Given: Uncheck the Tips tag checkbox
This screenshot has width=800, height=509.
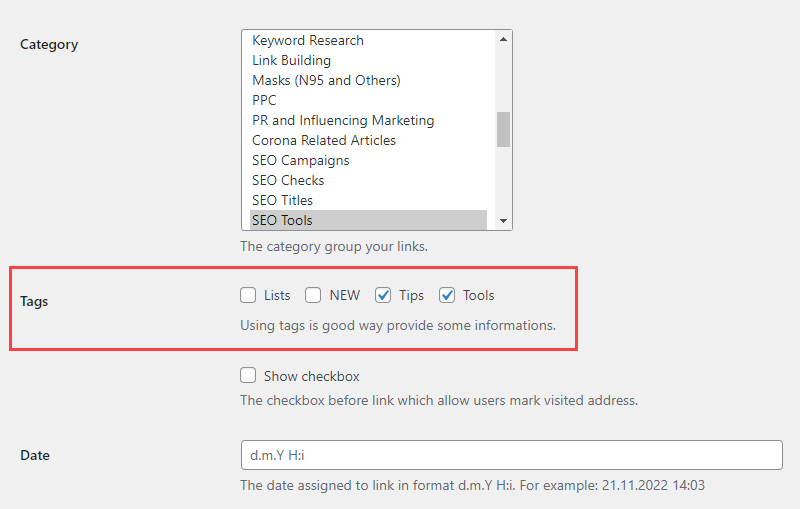Looking at the screenshot, I should coord(383,295).
